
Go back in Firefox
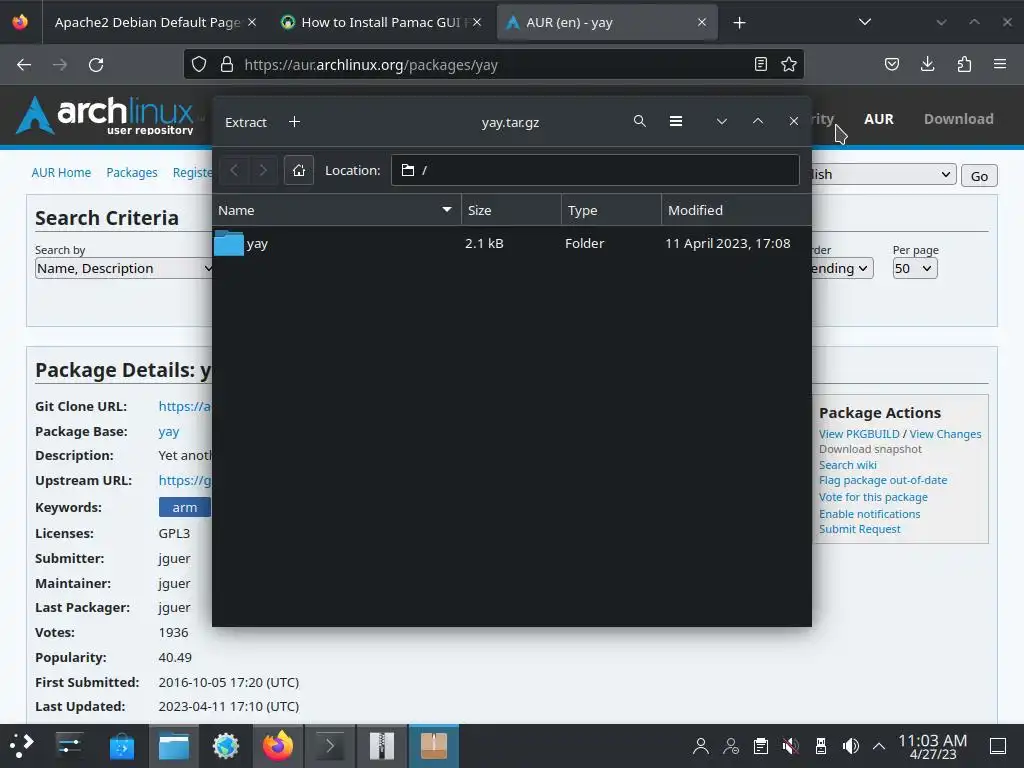(x=24, y=65)
